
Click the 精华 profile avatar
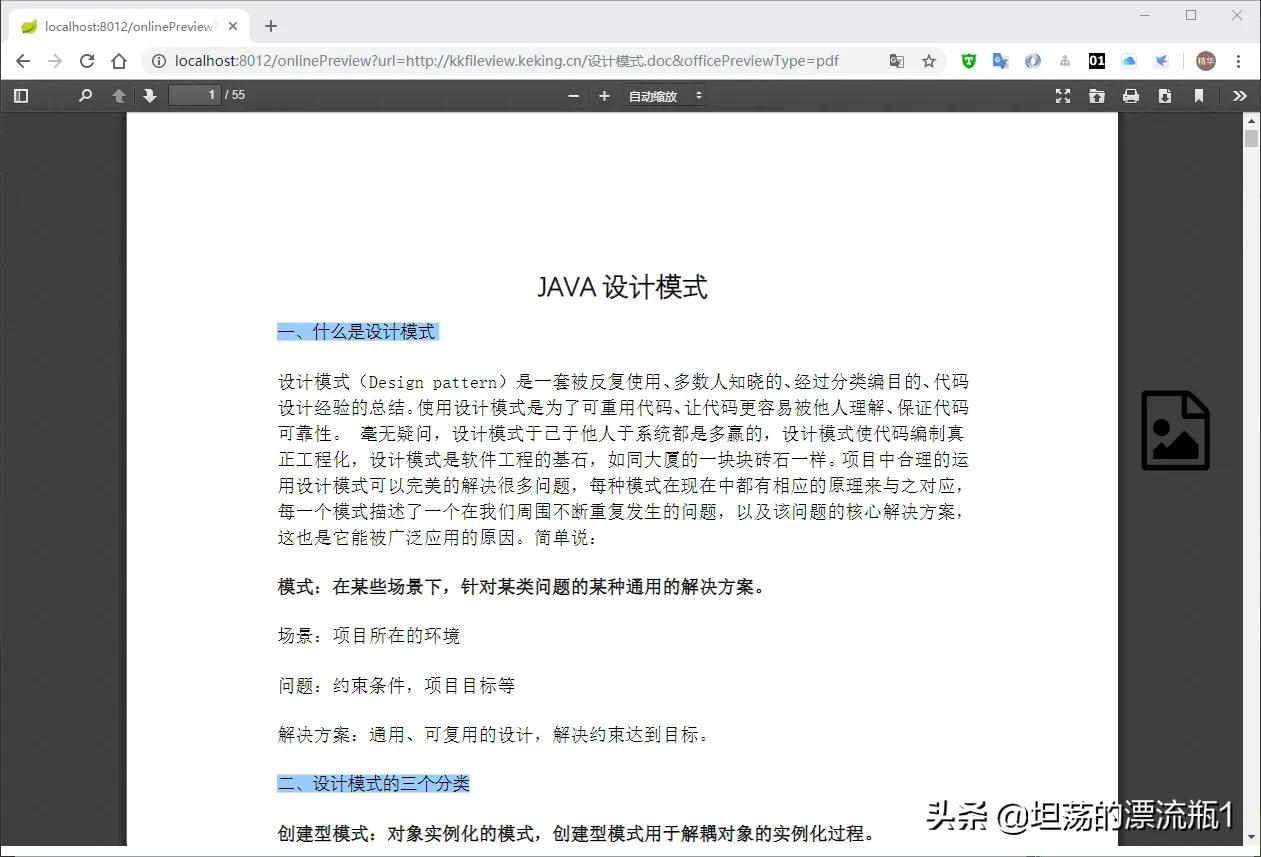[x=1205, y=61]
